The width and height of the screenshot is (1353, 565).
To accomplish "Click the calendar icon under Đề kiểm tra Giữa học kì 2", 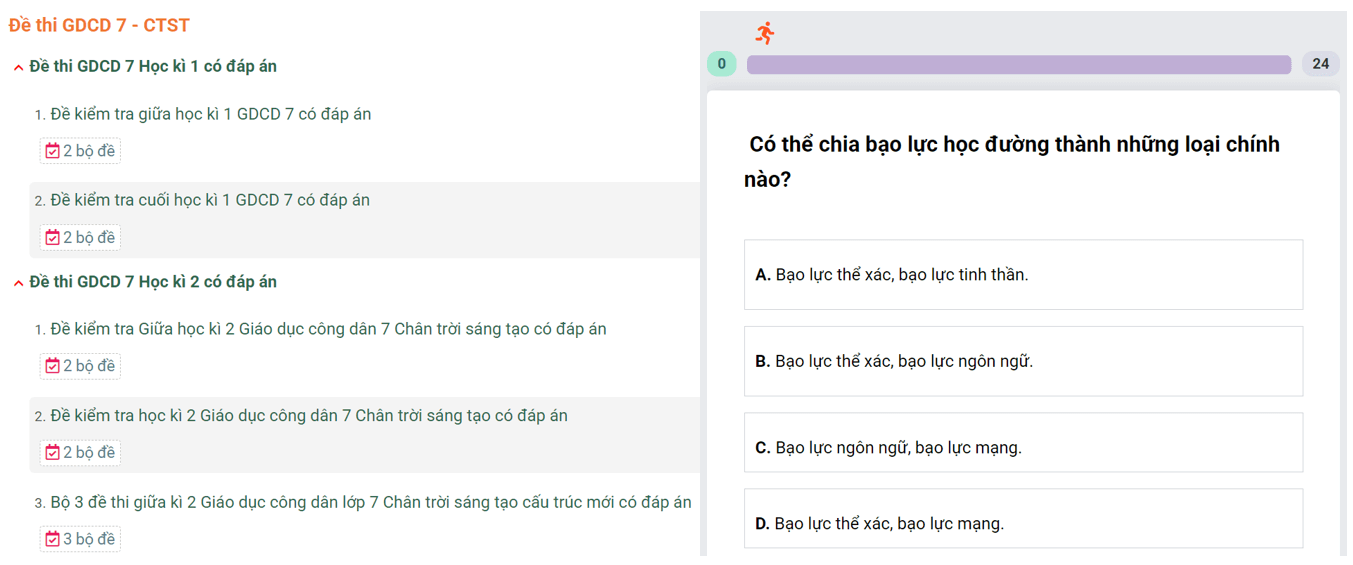I will click(52, 366).
